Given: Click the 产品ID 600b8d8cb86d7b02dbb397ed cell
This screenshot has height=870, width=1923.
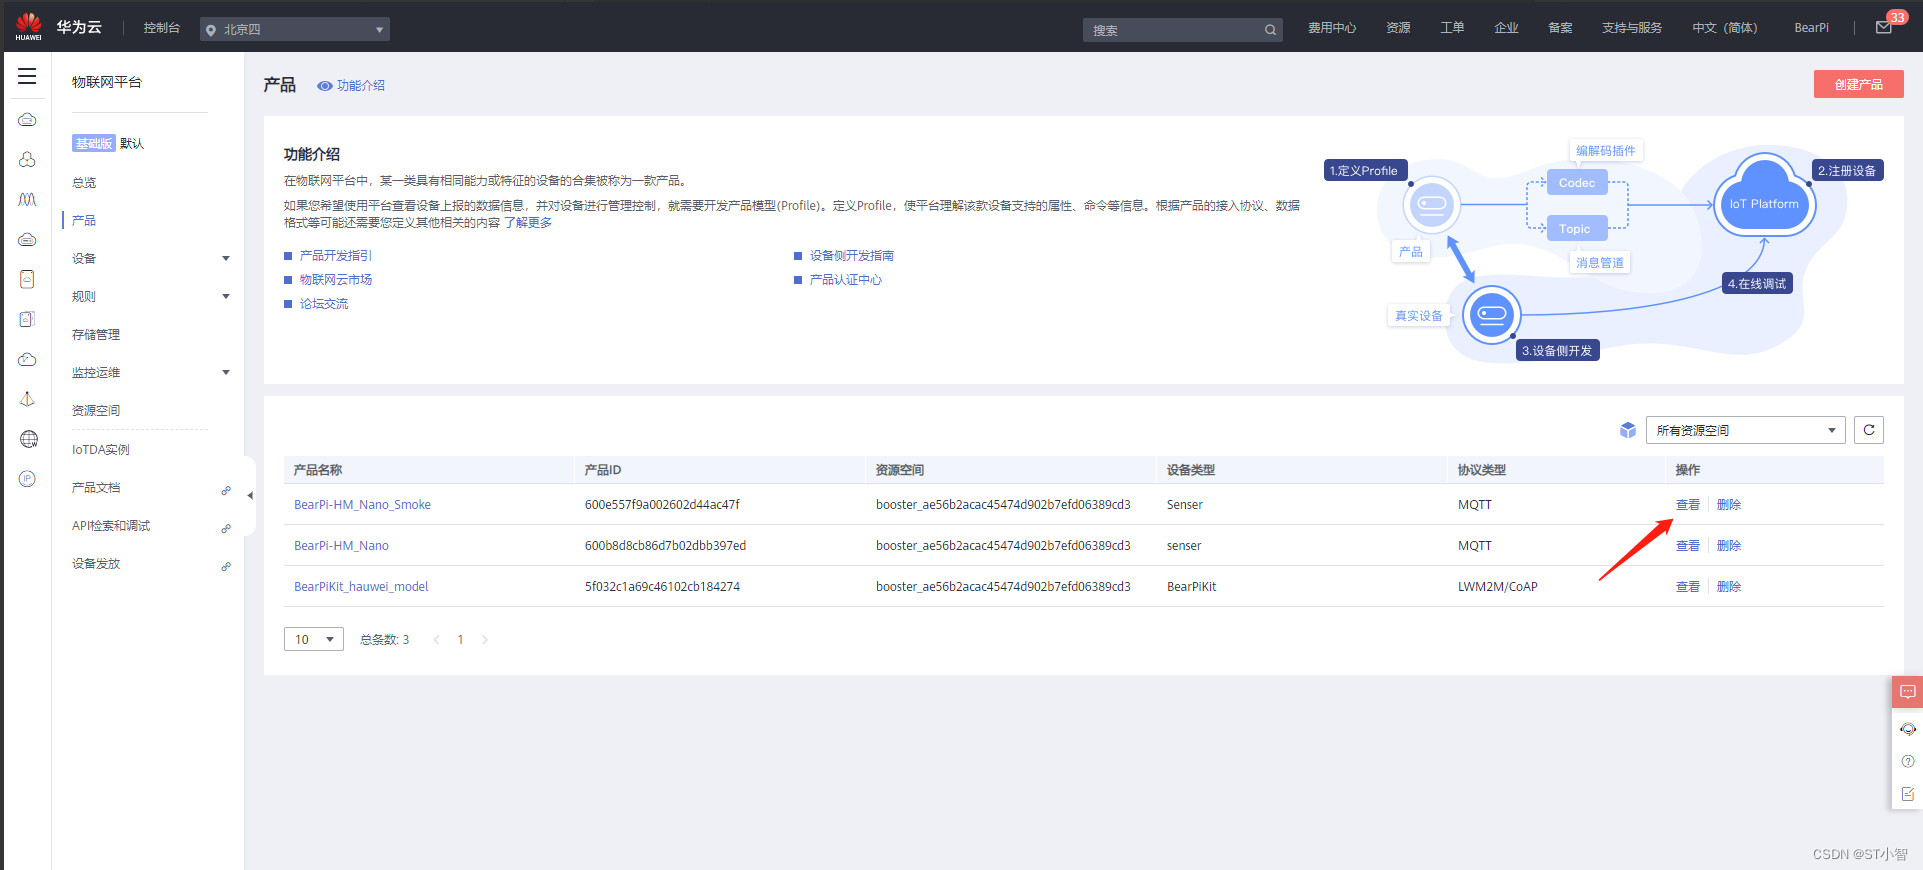Looking at the screenshot, I should 665,546.
